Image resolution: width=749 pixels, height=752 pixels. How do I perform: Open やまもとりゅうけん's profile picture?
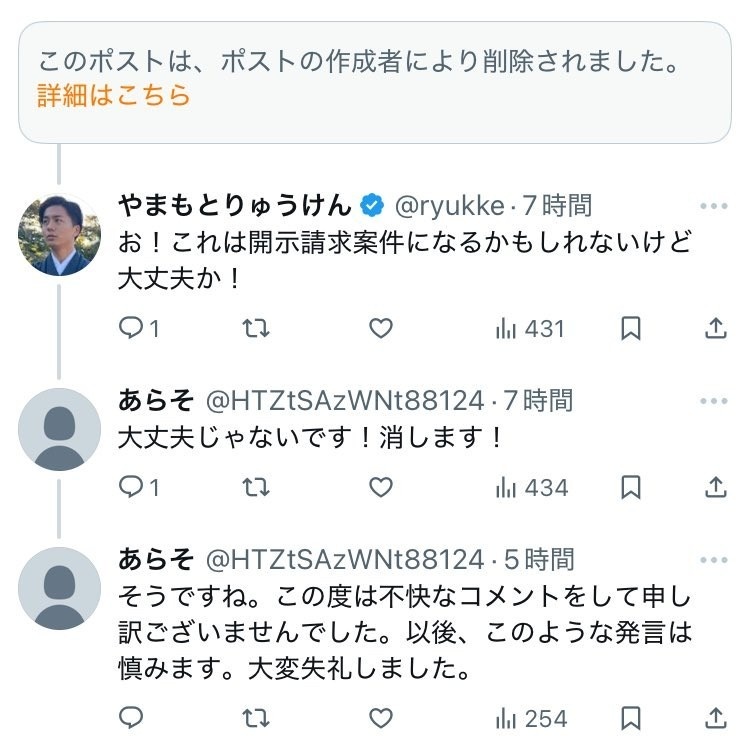pyautogui.click(x=59, y=235)
